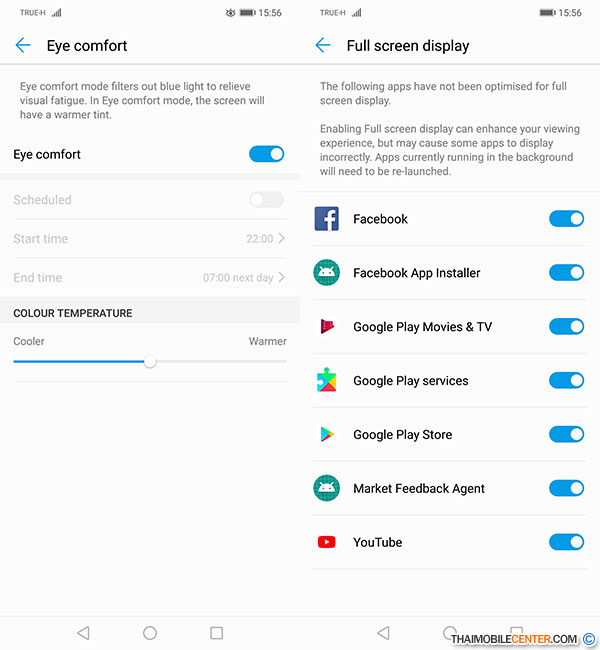Tap the Google Play services icon

pyautogui.click(x=326, y=380)
